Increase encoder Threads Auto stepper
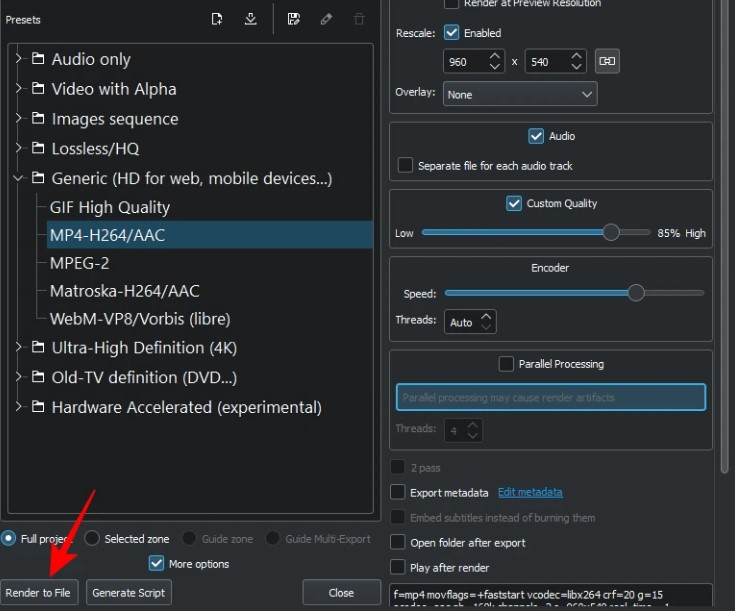 click(486, 317)
